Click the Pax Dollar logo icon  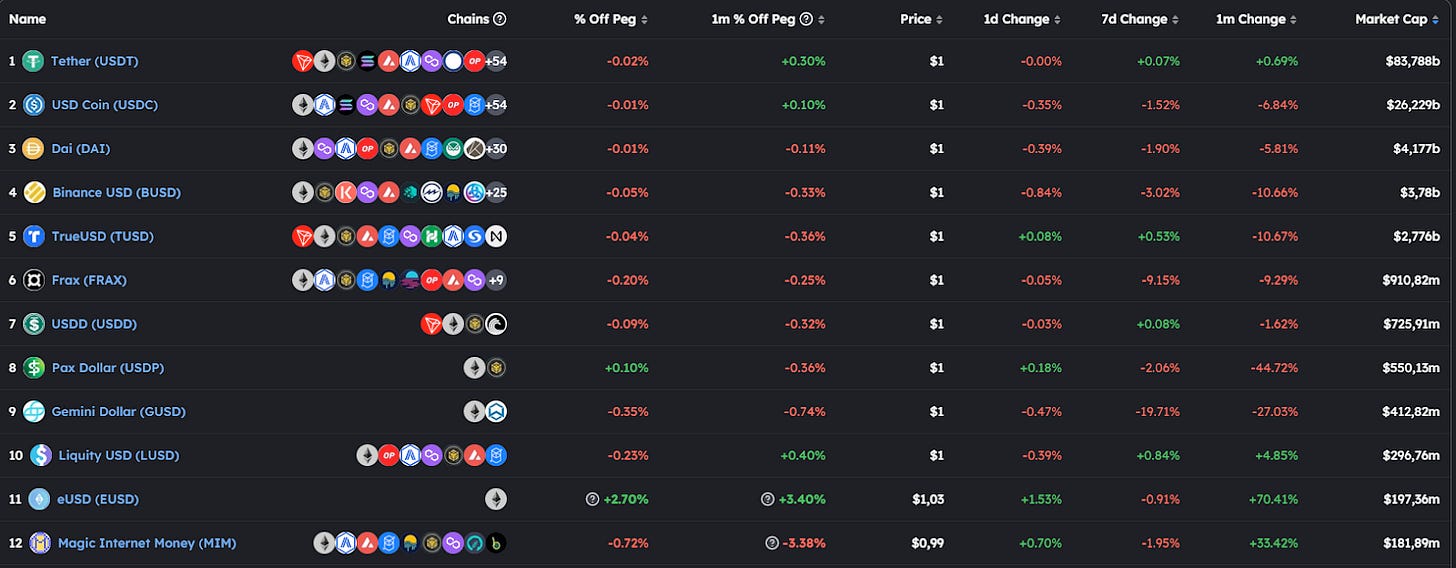pos(34,368)
